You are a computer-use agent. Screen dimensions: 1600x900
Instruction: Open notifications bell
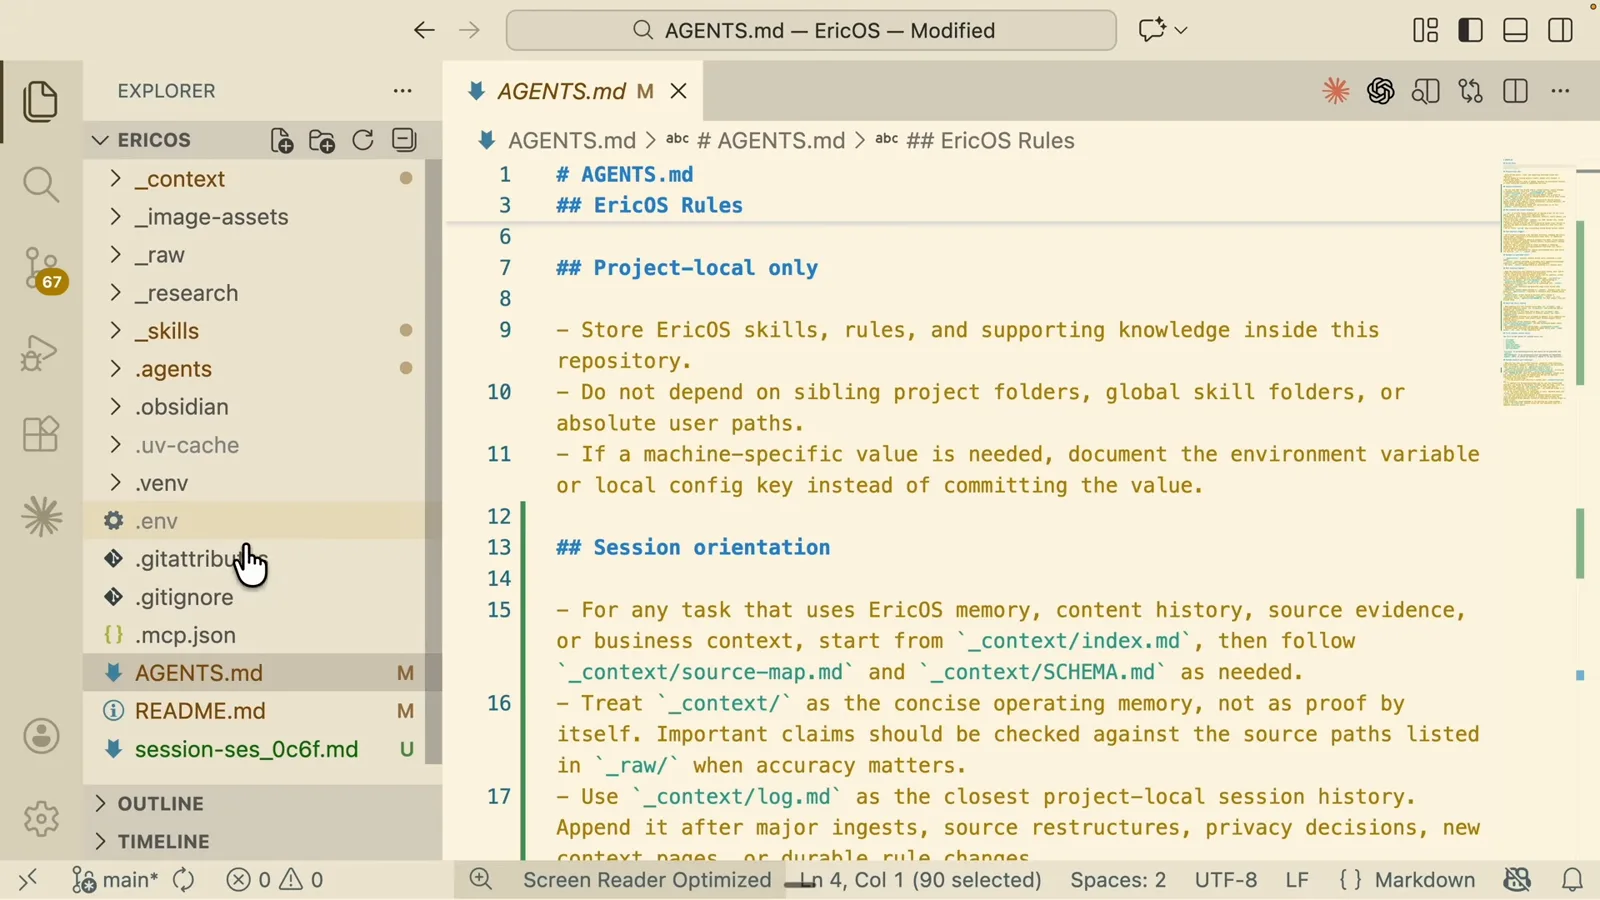1573,880
